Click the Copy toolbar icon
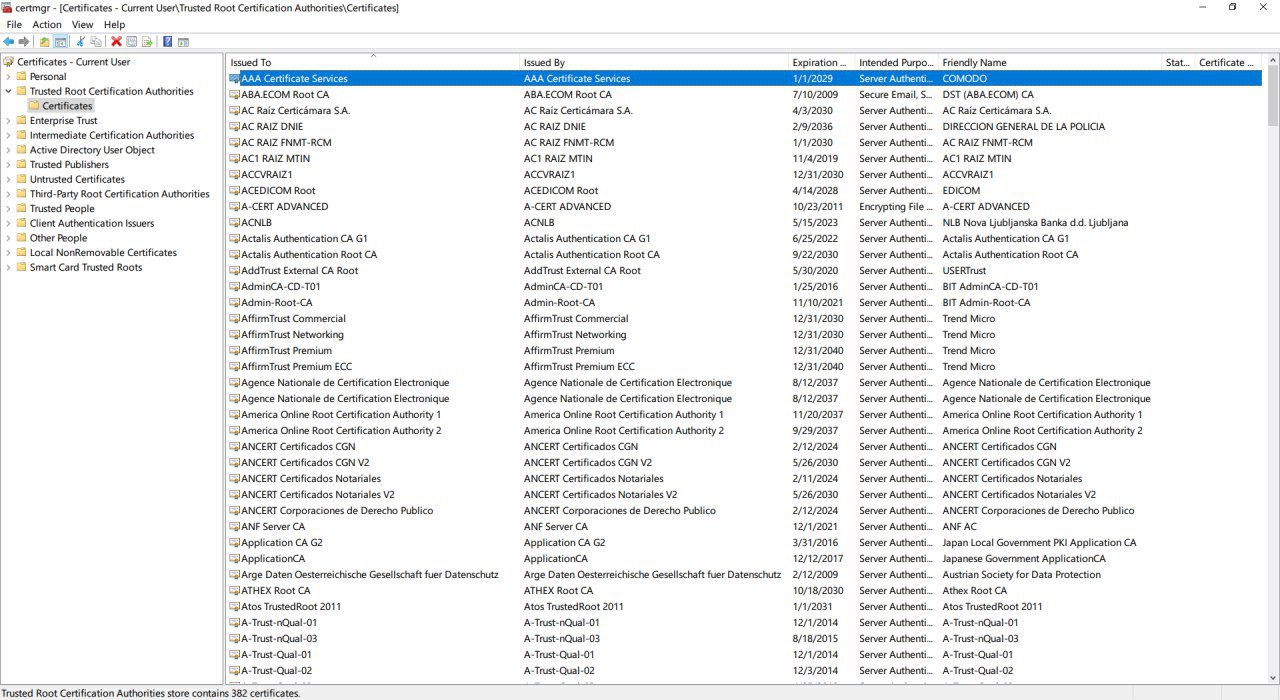Viewport: 1280px width, 700px height. coord(96,42)
